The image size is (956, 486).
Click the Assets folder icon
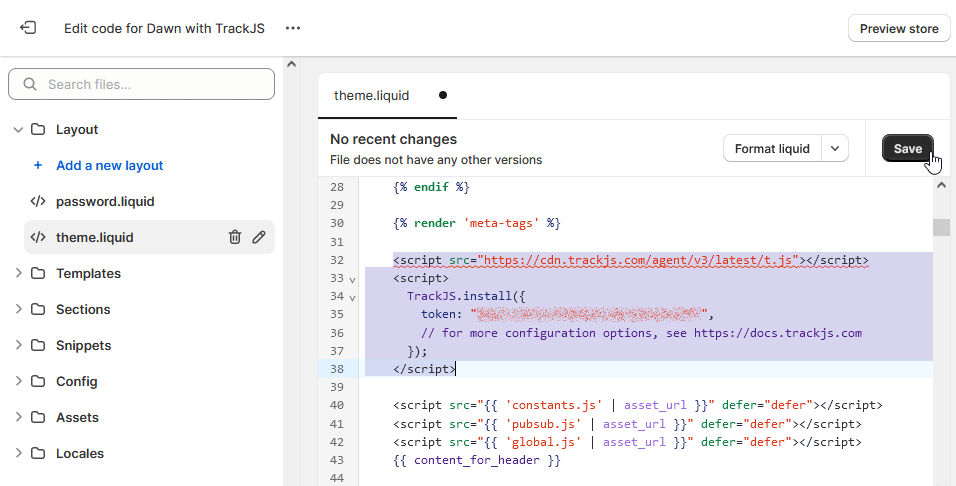coord(38,417)
